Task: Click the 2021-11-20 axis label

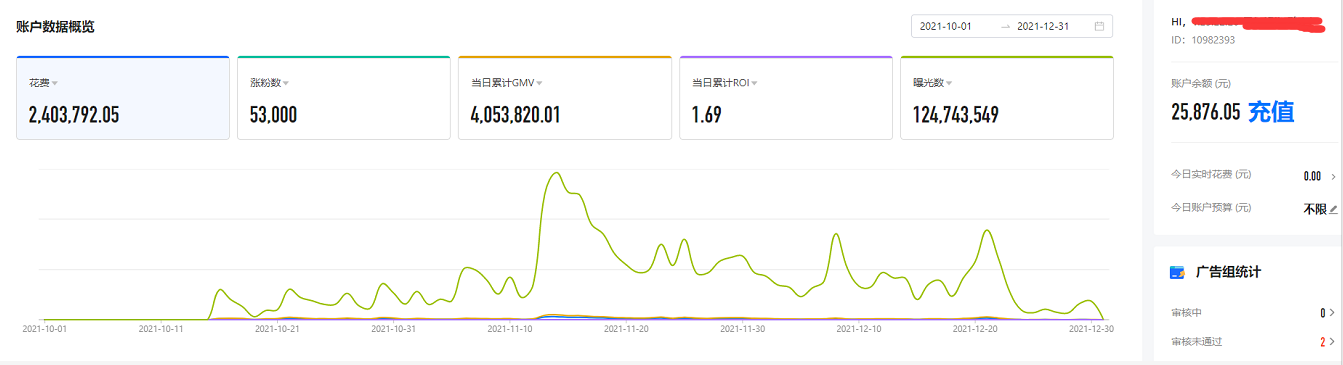Action: [x=627, y=328]
